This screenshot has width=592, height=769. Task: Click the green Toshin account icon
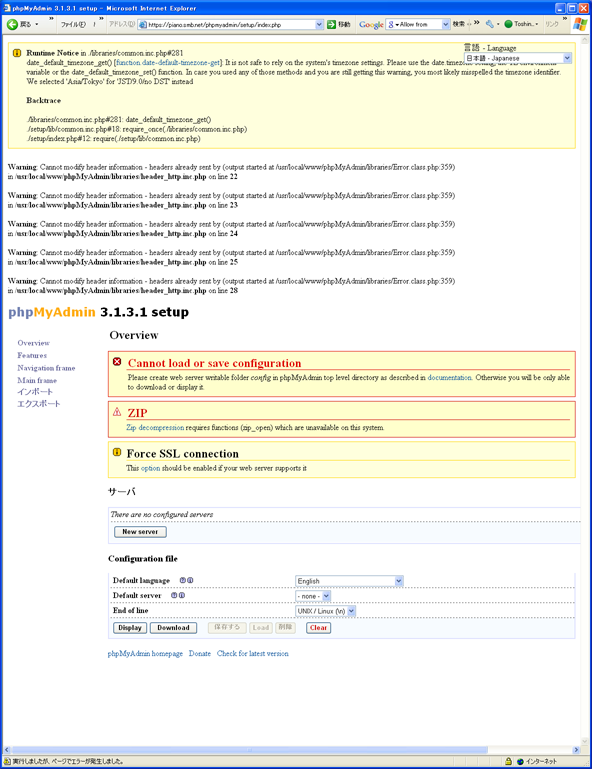[508, 24]
